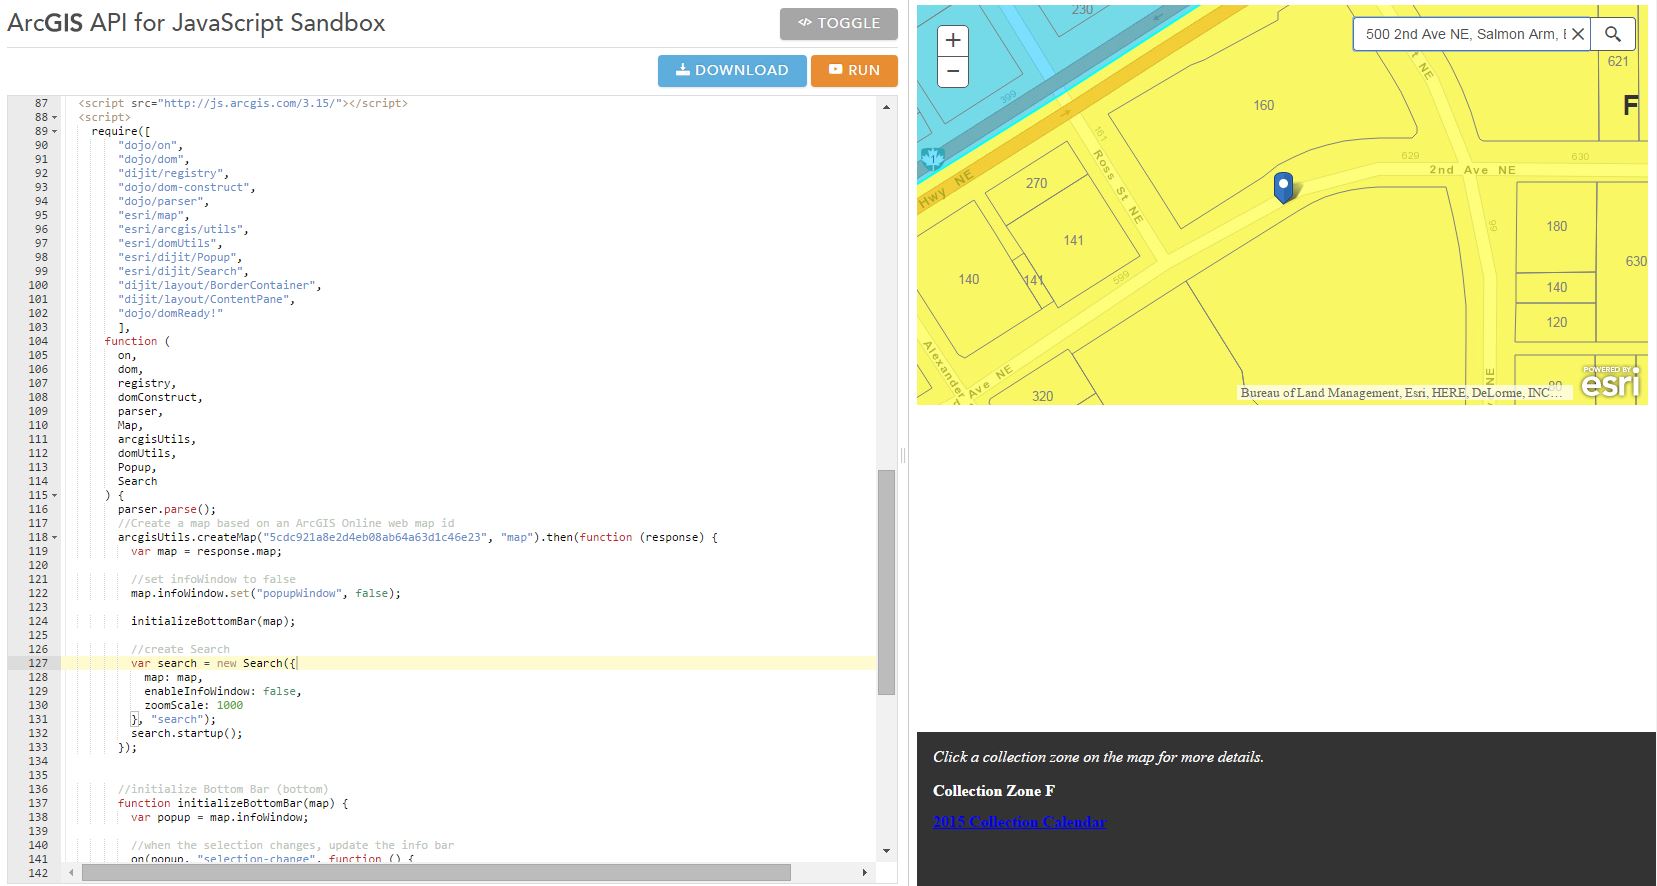Click parcel labeled 160 on map
The height and width of the screenshot is (886, 1657).
point(1263,105)
